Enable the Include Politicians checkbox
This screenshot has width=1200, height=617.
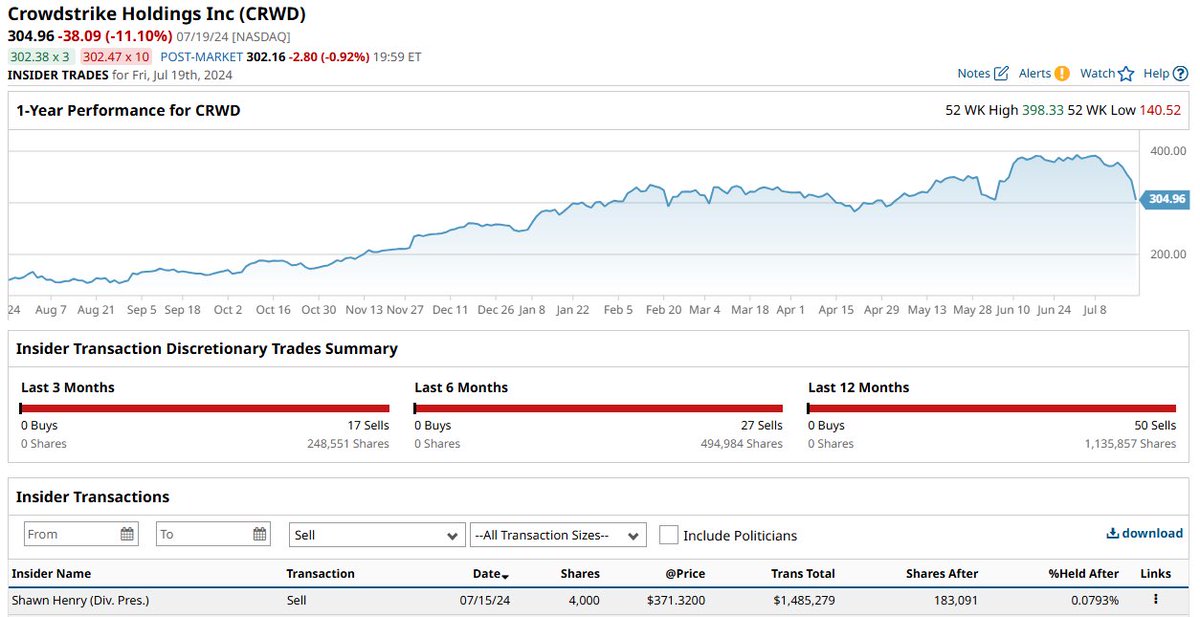coord(669,535)
